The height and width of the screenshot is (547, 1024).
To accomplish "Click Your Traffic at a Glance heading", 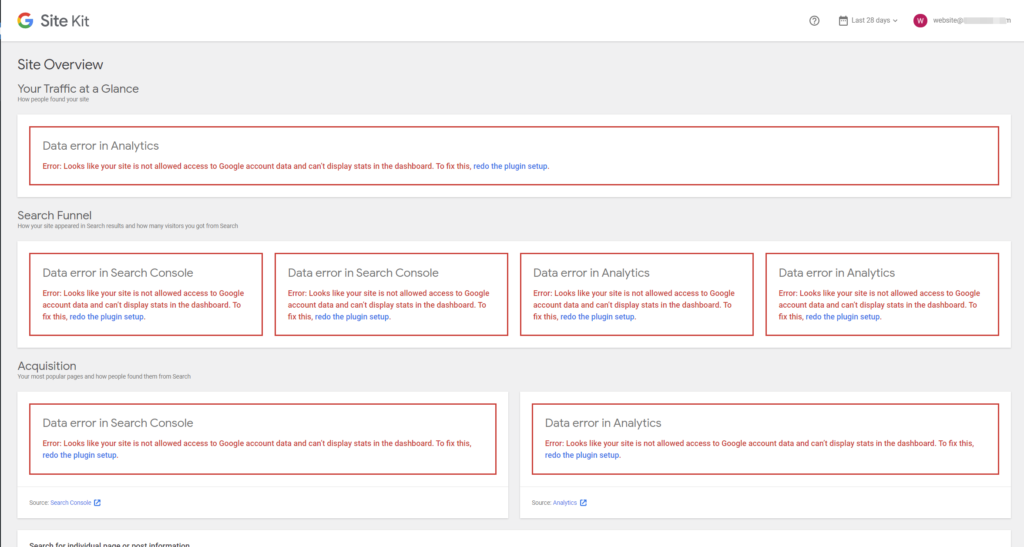I will (x=78, y=89).
